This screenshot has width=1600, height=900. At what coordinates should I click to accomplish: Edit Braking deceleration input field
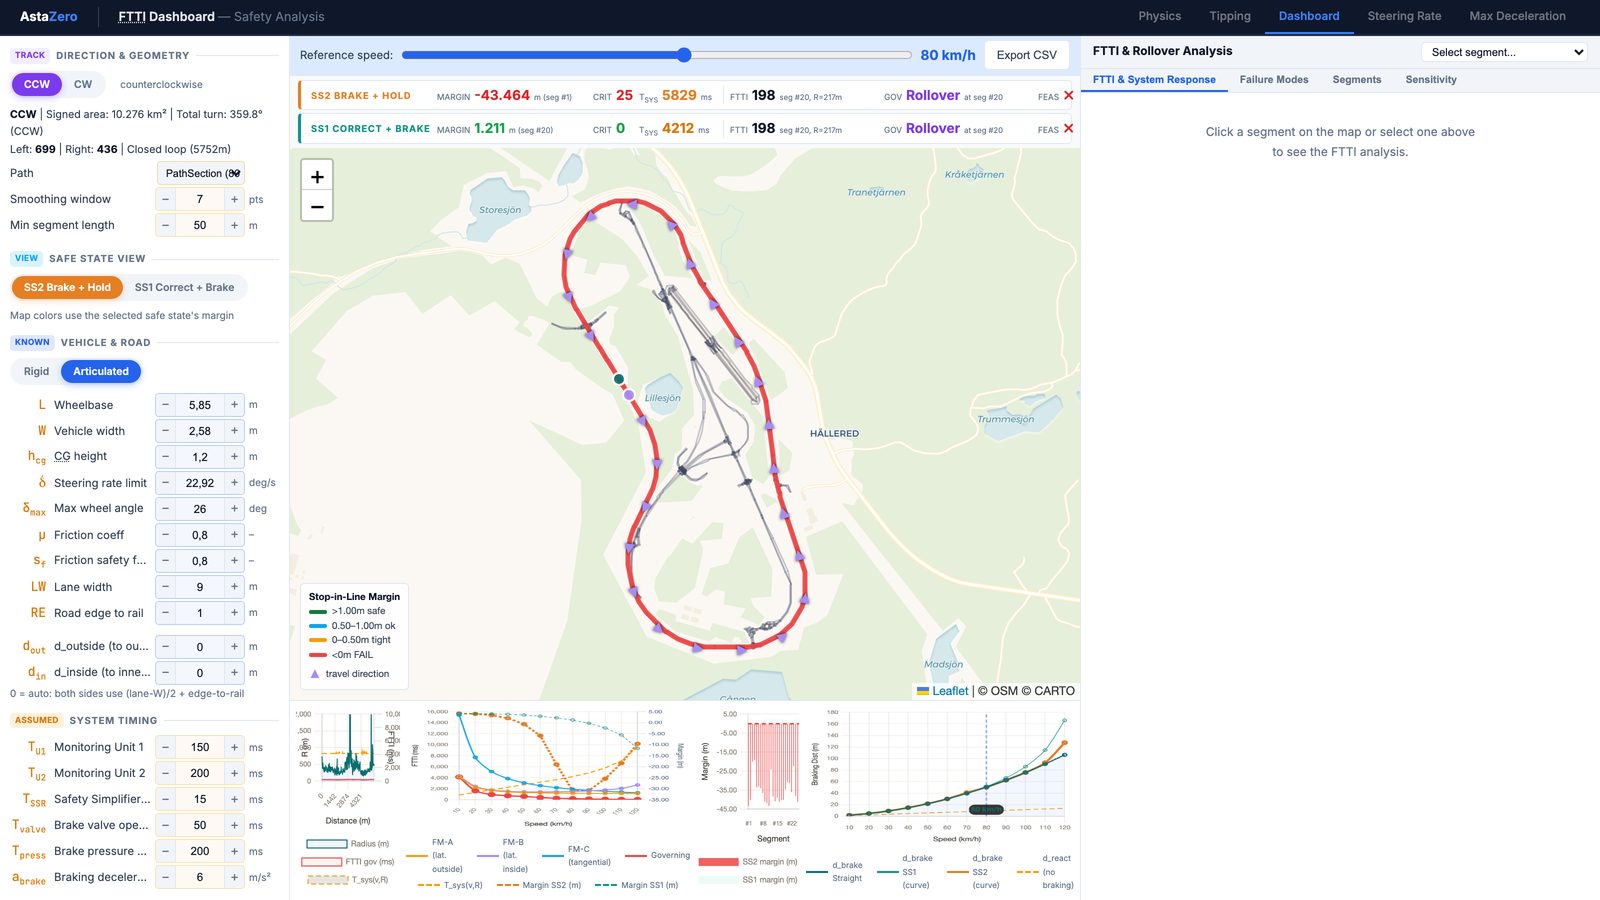click(x=200, y=877)
